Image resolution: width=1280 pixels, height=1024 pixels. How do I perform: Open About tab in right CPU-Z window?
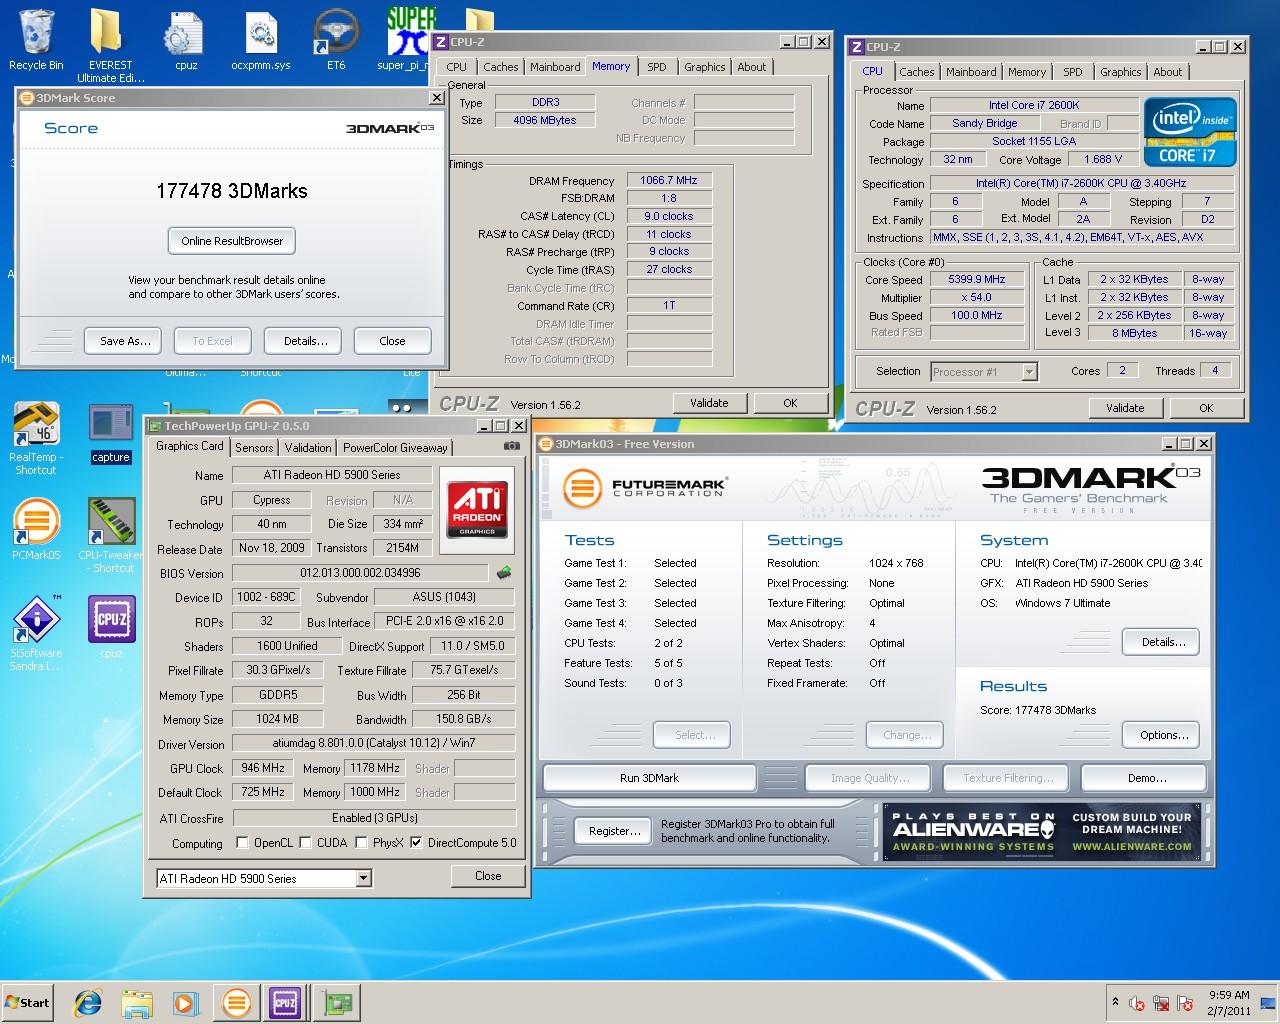coord(1167,72)
